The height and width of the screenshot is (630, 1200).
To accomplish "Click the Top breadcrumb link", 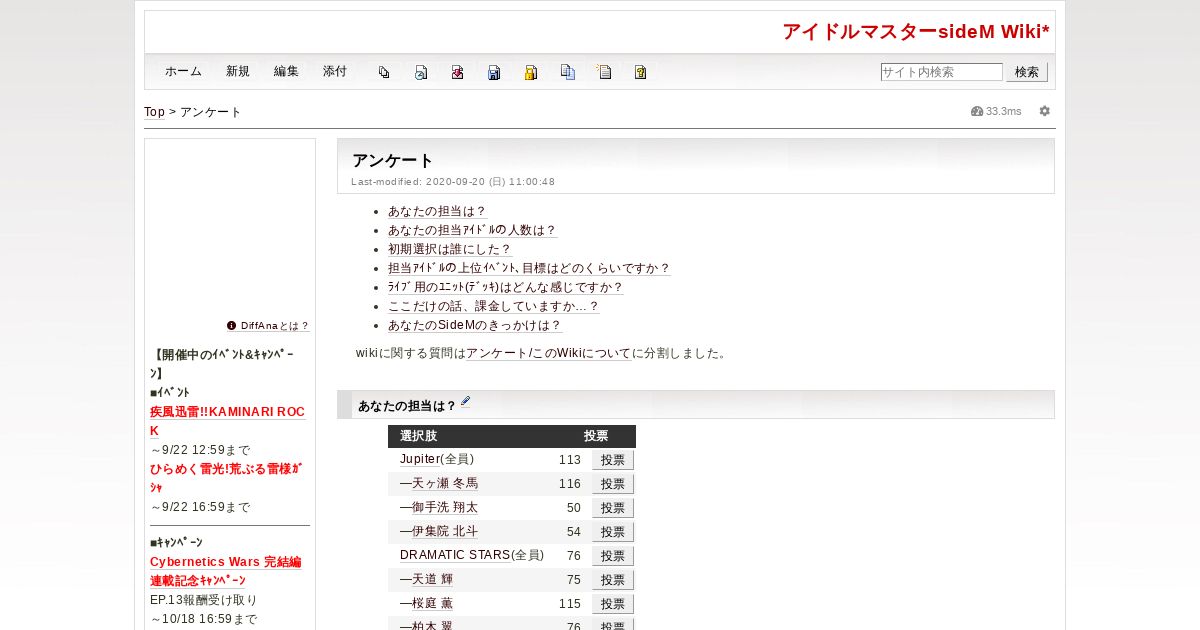I will 154,112.
